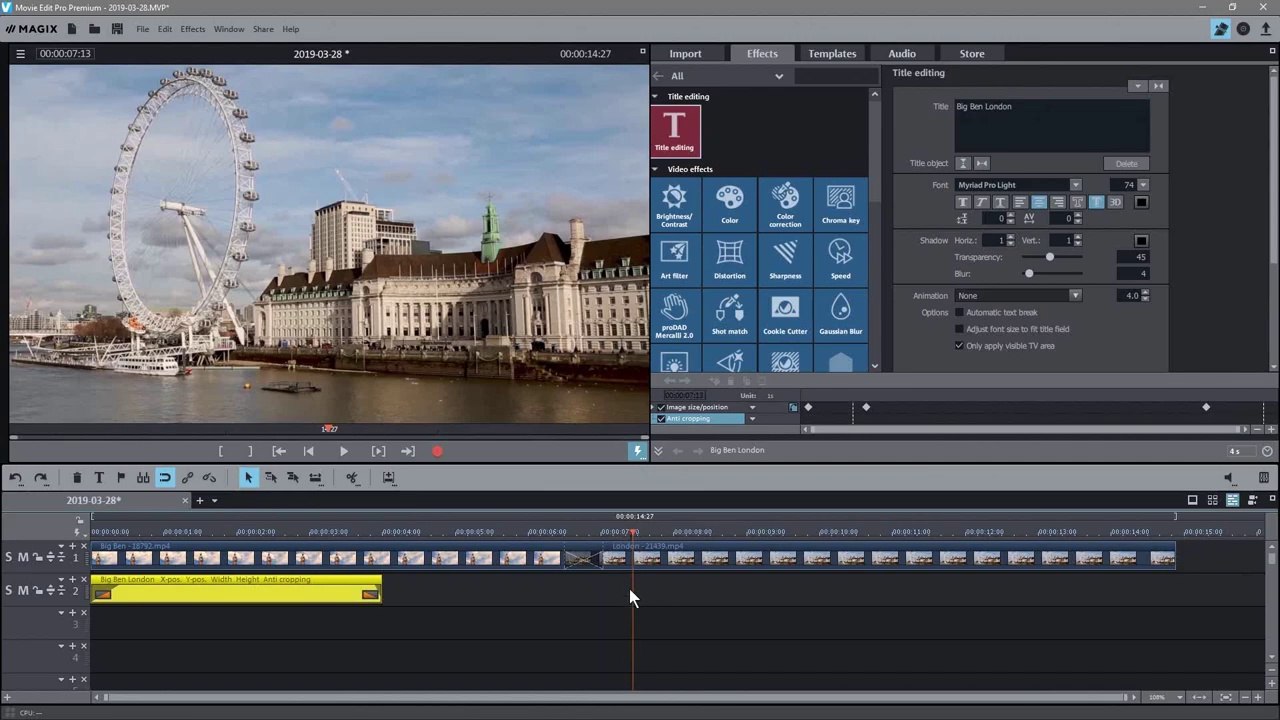The height and width of the screenshot is (720, 1280).
Task: Open the File menu
Action: pyautogui.click(x=143, y=29)
